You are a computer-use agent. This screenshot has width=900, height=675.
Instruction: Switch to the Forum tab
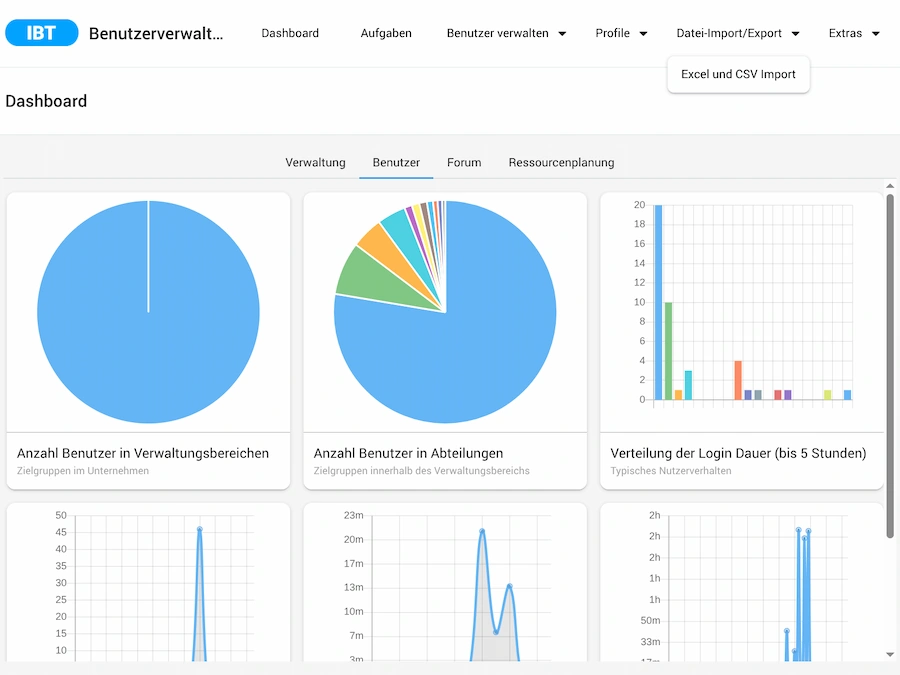click(464, 162)
